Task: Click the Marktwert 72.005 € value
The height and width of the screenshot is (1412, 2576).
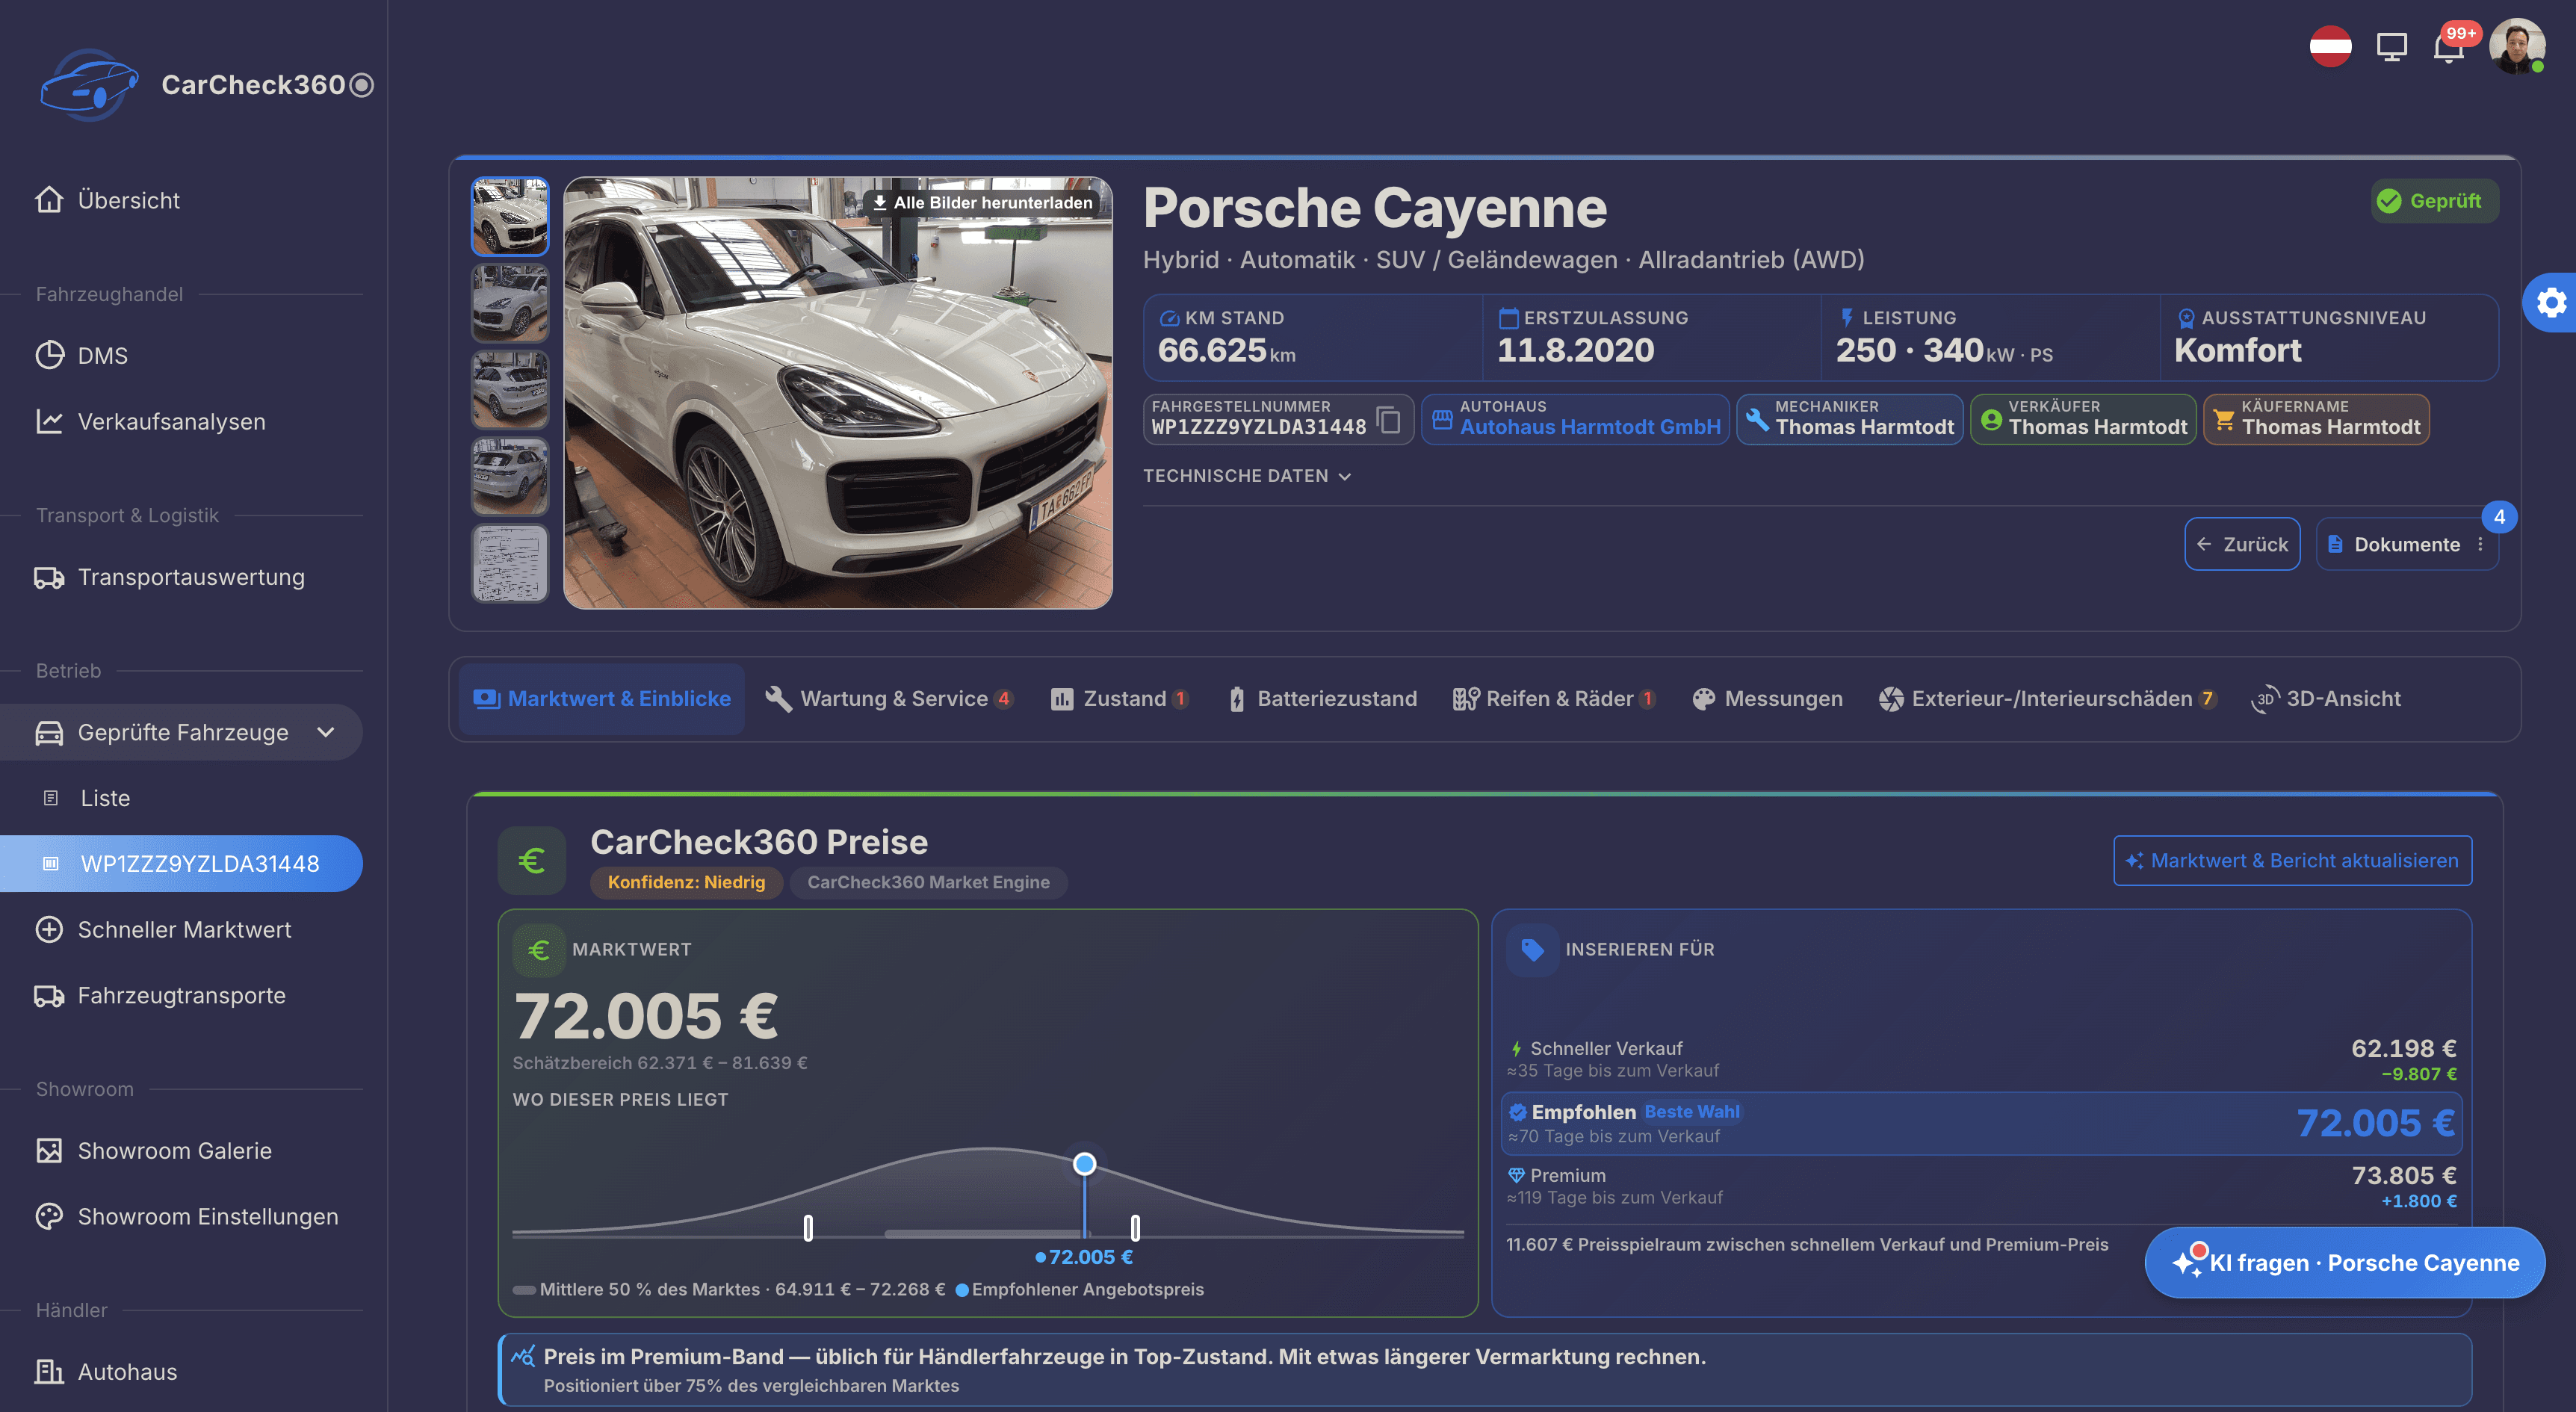Action: coord(646,1015)
